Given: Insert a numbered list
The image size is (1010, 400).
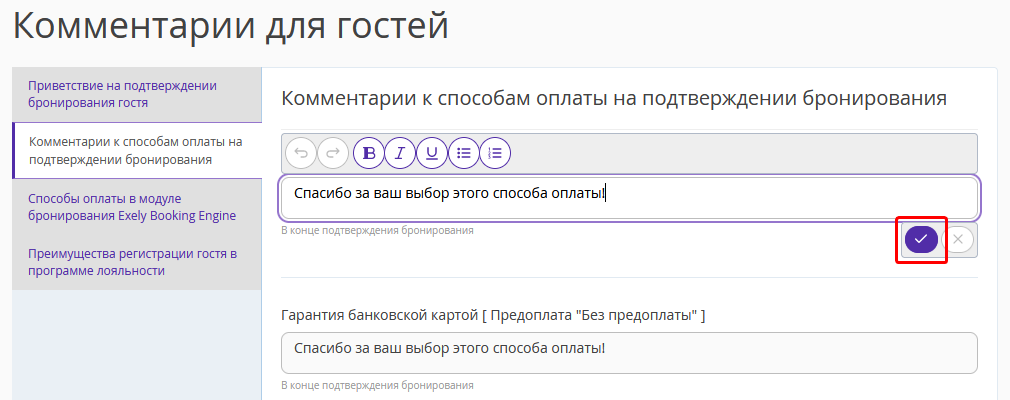Looking at the screenshot, I should pos(495,153).
